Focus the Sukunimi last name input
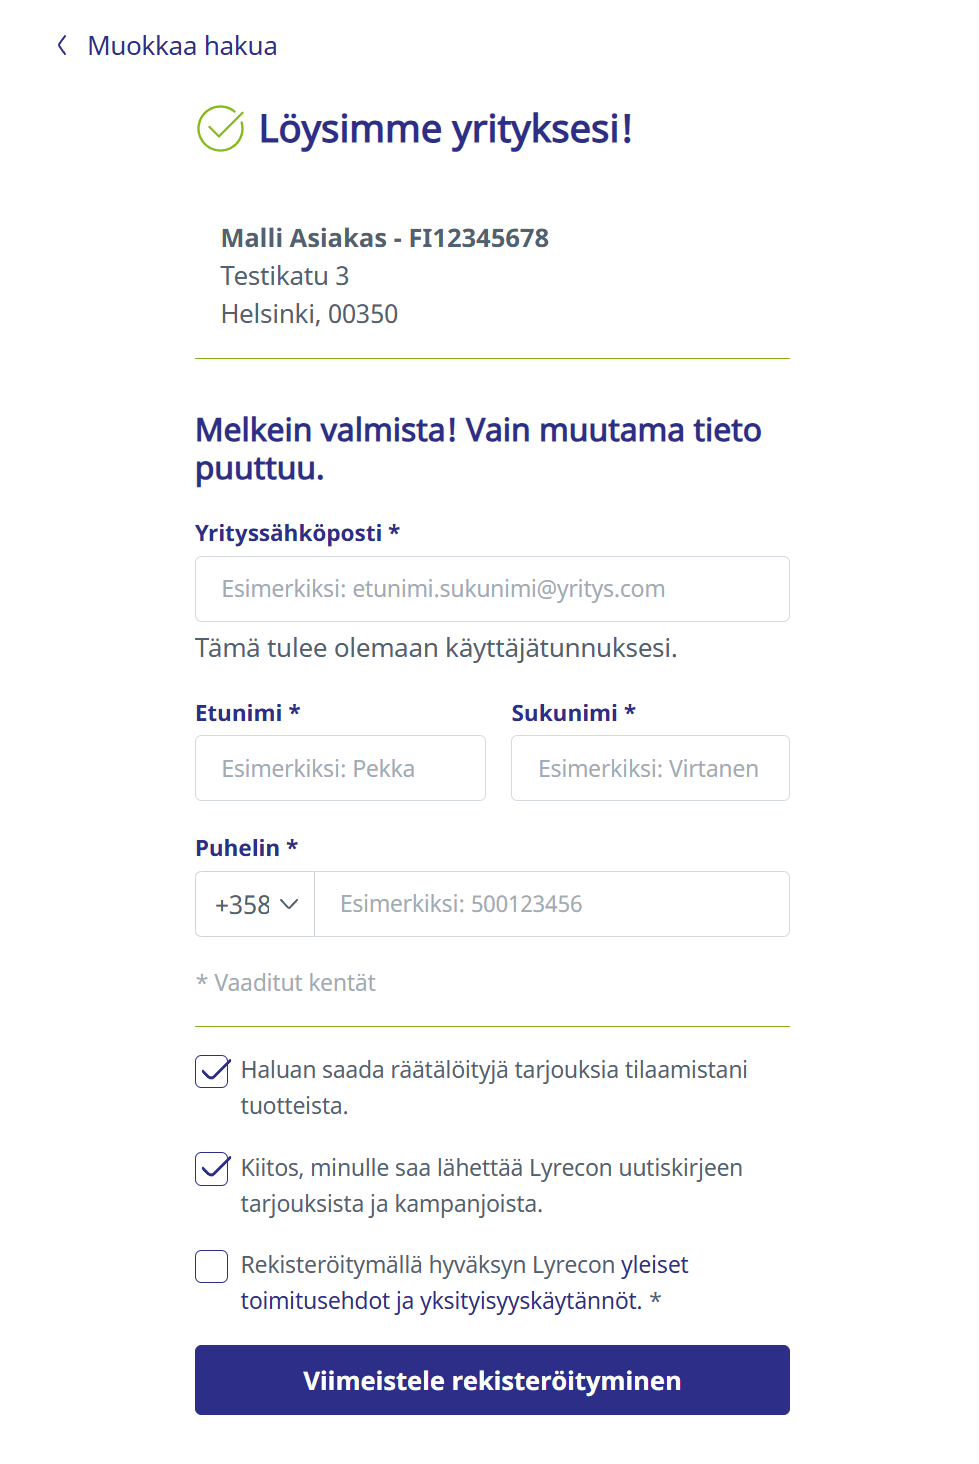 [650, 768]
